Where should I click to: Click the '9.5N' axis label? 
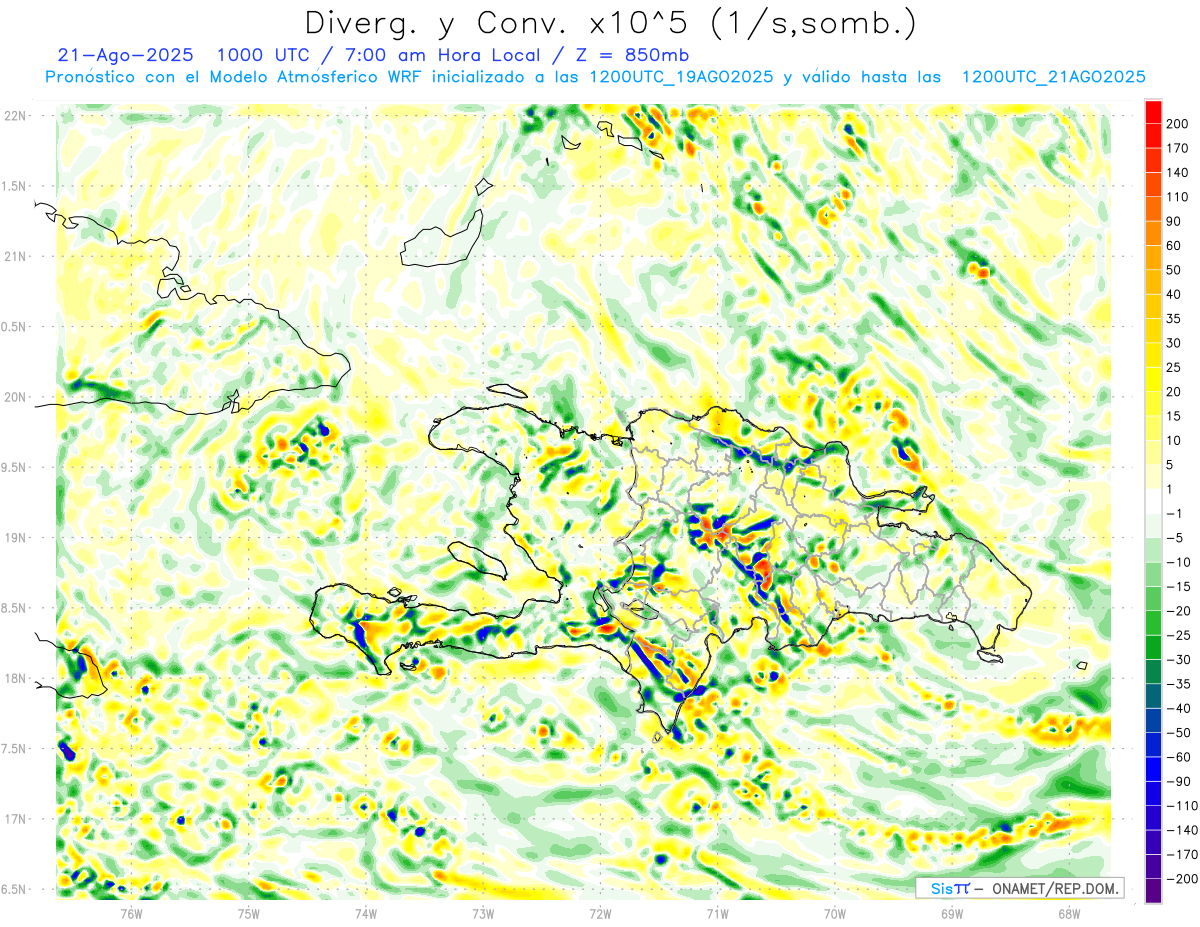point(14,468)
